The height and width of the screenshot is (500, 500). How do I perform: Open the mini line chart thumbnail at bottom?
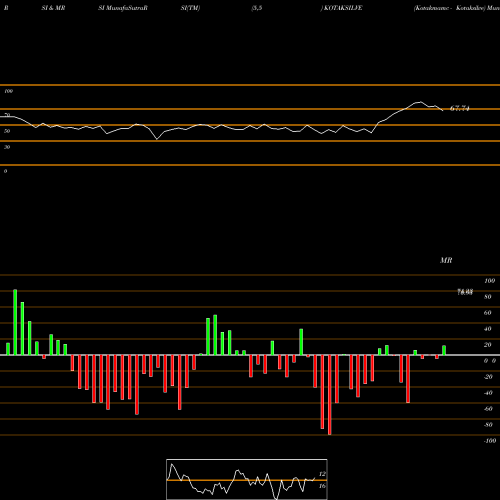(247, 479)
